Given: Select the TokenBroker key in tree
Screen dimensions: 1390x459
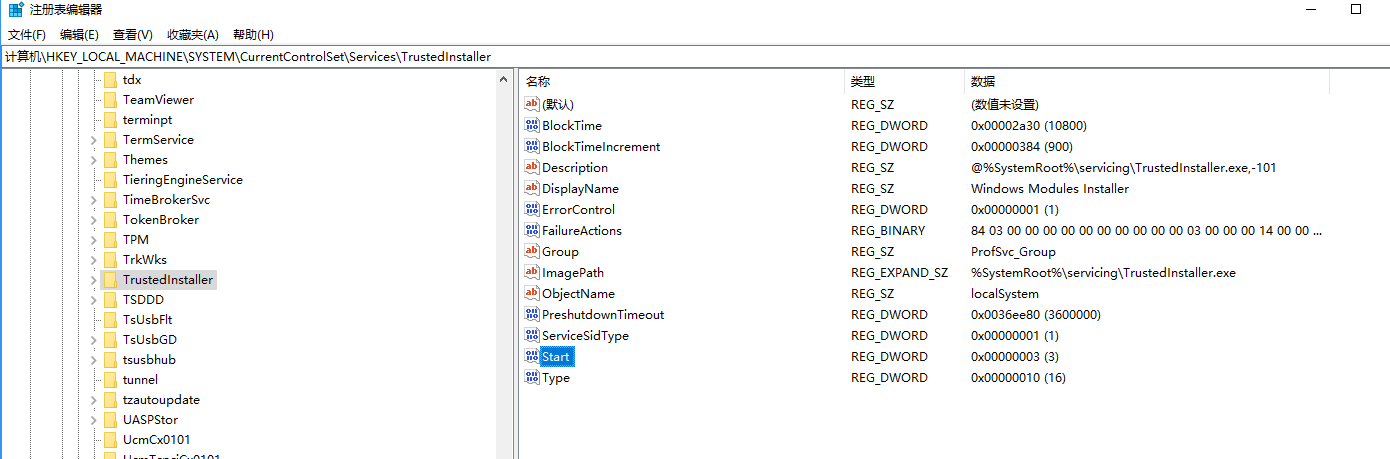Looking at the screenshot, I should [160, 220].
